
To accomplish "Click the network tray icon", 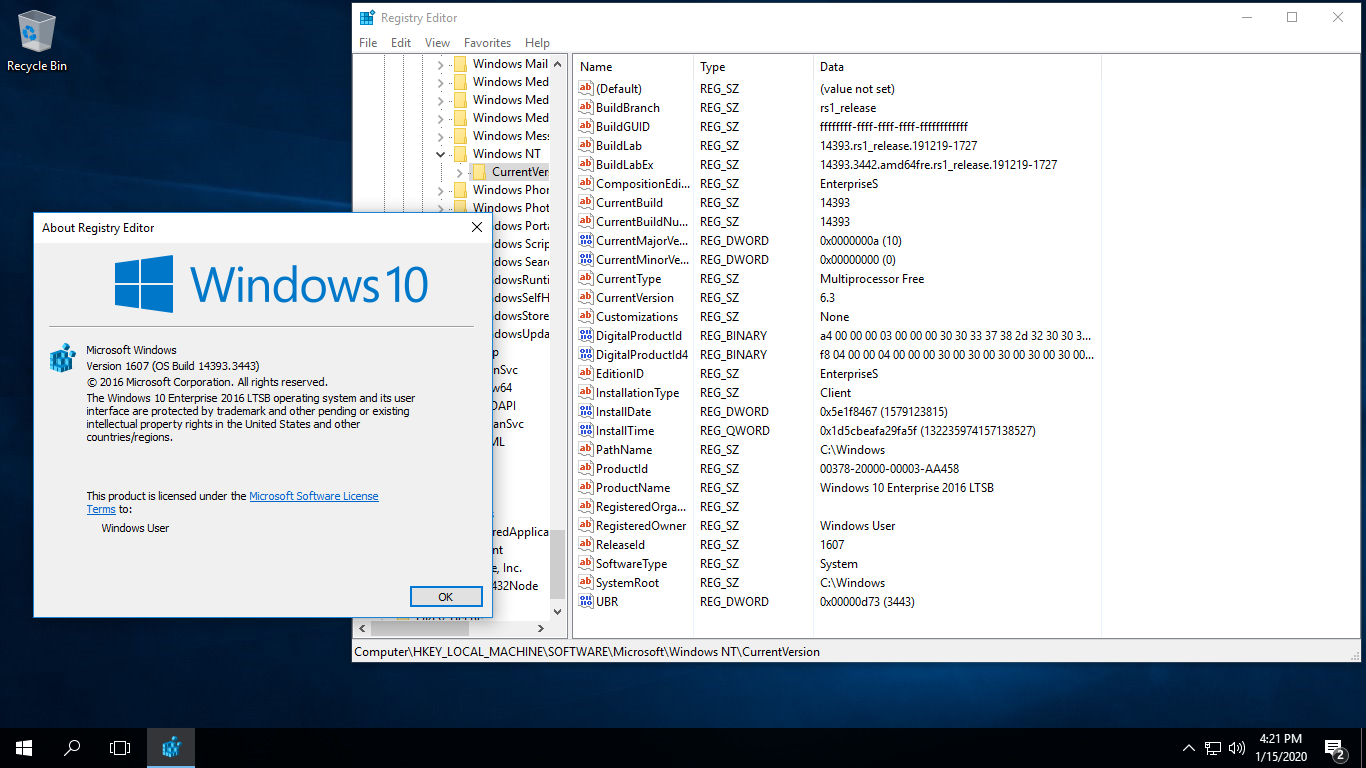I will (x=1213, y=748).
